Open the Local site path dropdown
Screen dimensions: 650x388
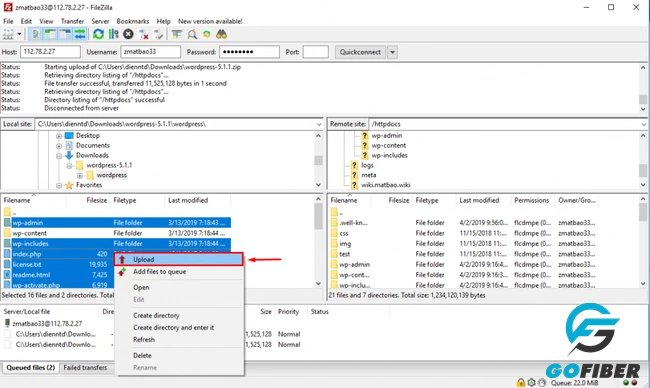click(x=319, y=124)
